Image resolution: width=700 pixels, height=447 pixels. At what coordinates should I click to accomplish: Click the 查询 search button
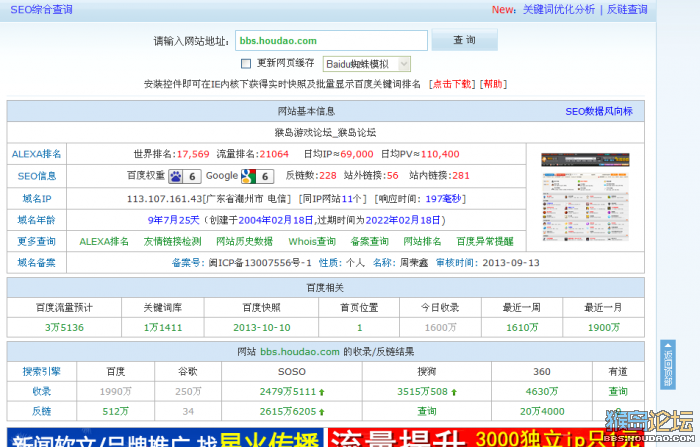pyautogui.click(x=464, y=40)
